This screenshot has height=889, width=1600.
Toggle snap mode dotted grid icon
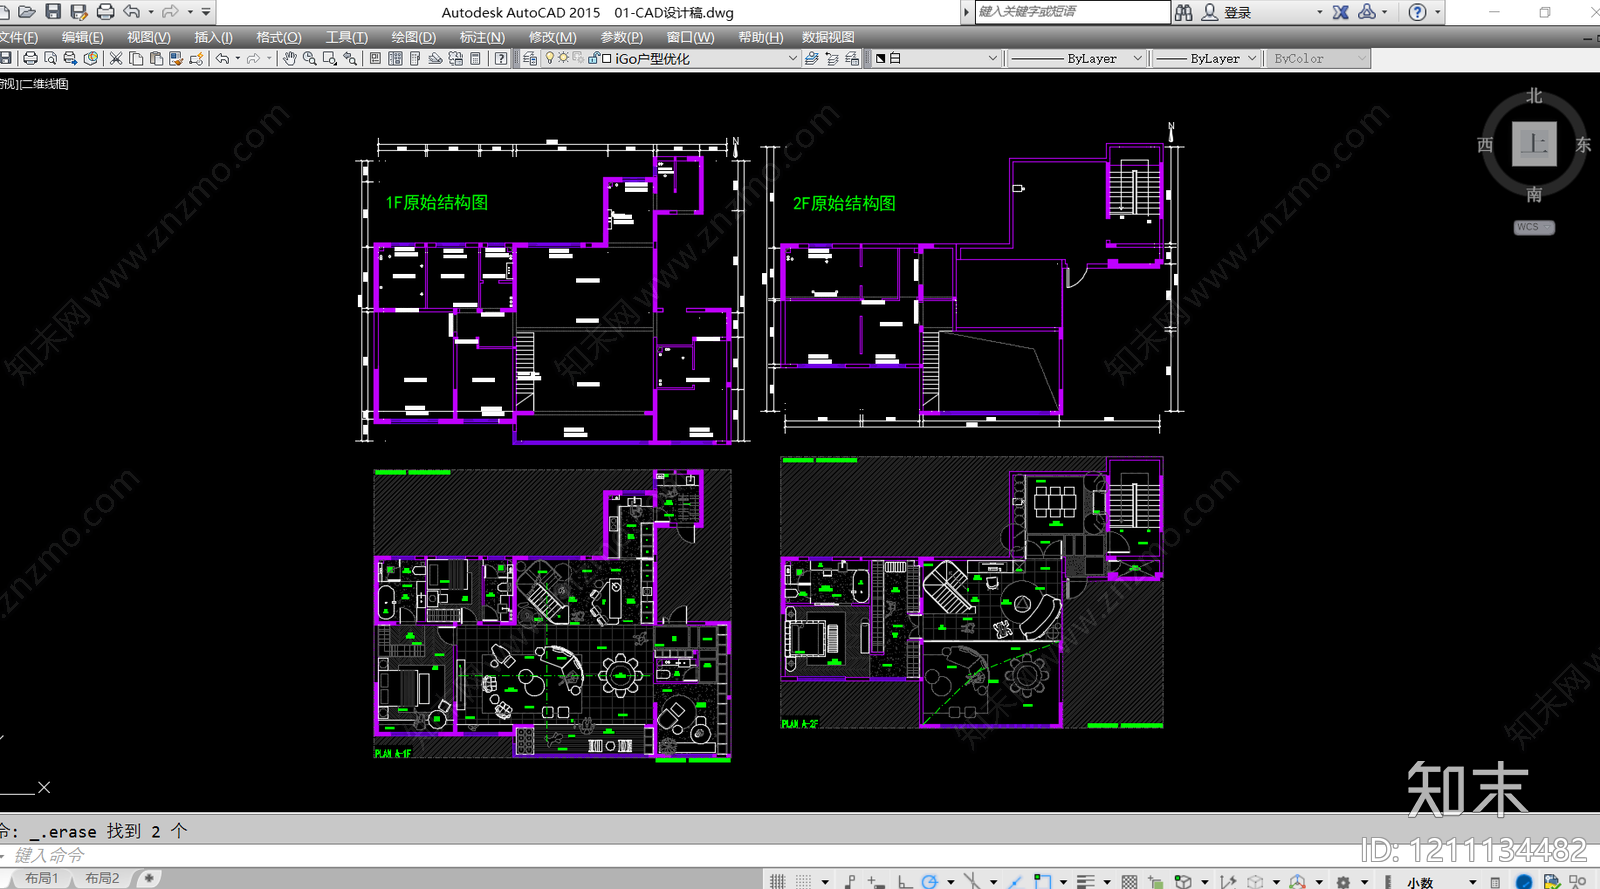point(804,881)
